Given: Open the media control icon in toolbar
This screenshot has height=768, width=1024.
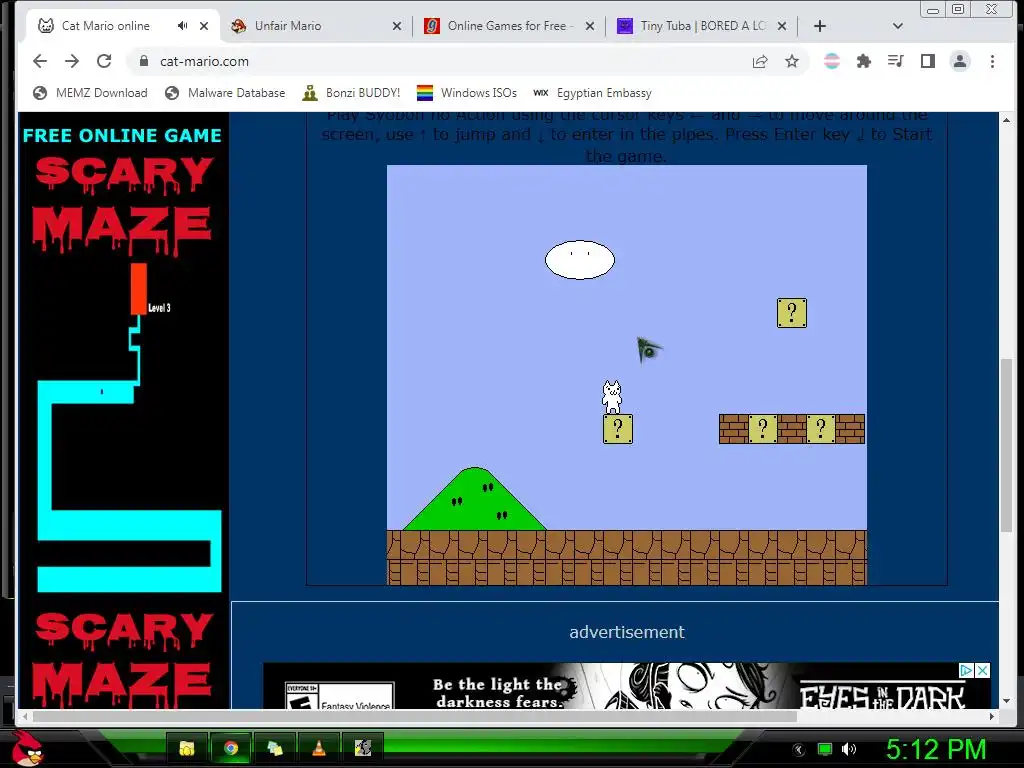Looking at the screenshot, I should [x=895, y=61].
